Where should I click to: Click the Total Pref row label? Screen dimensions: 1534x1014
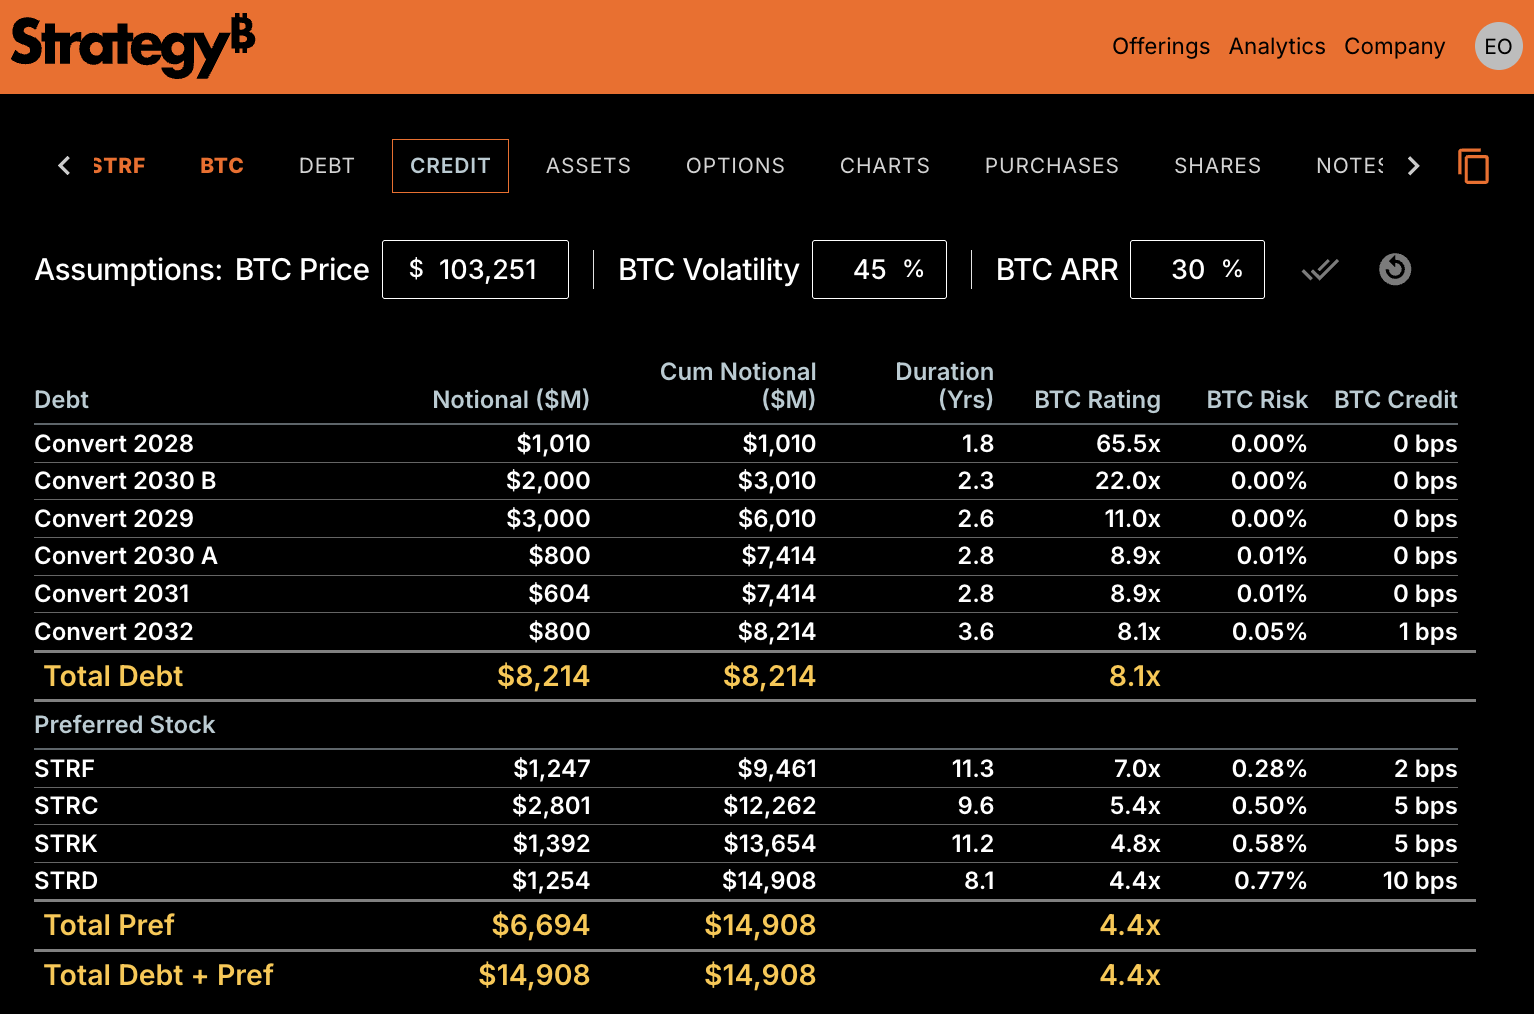pos(109,925)
